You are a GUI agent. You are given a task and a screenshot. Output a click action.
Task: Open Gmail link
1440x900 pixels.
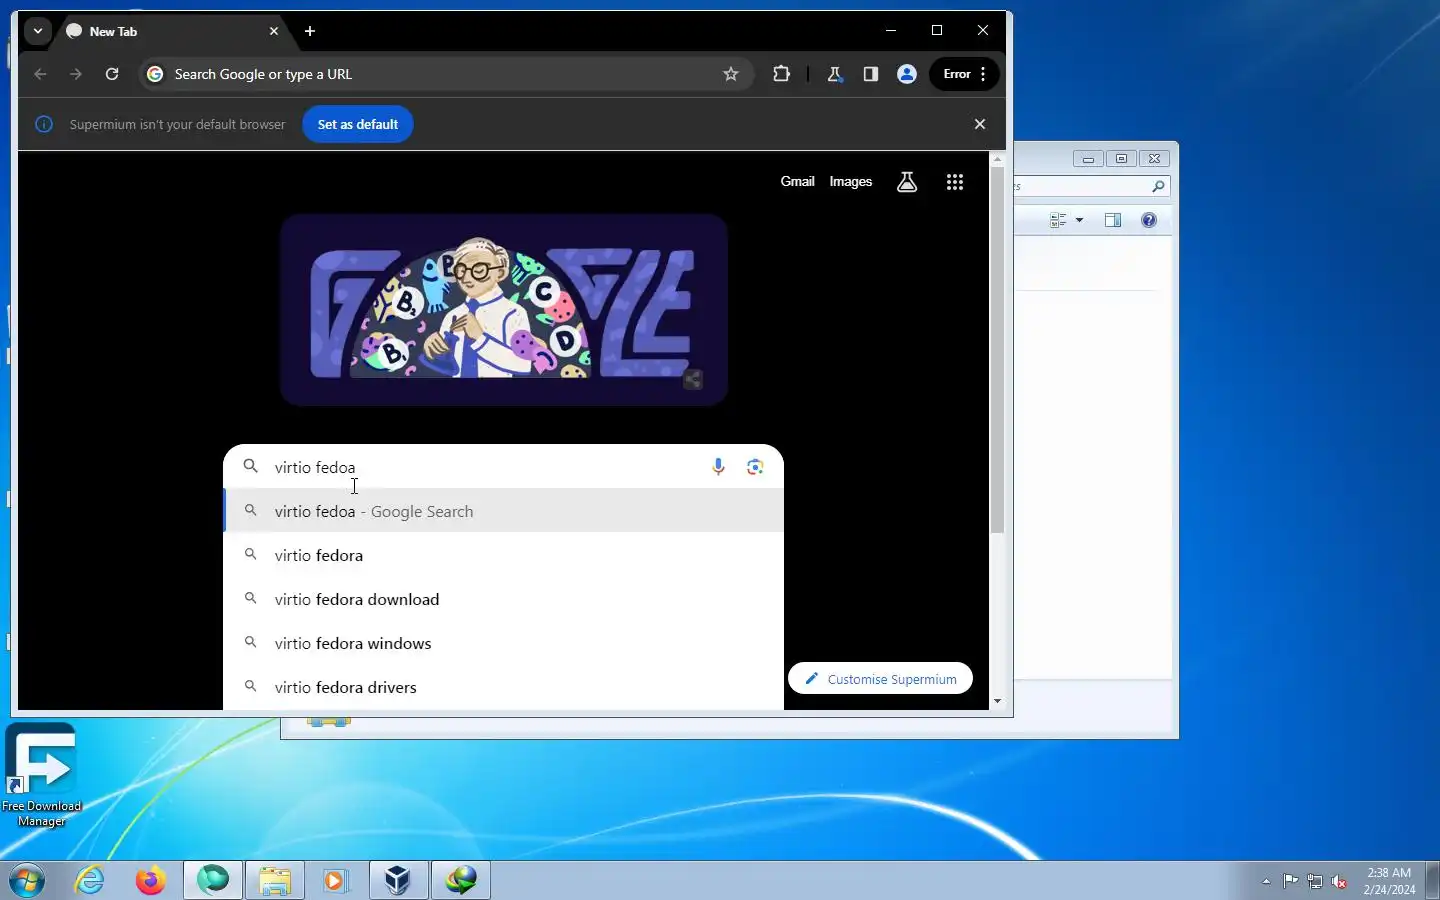(797, 181)
